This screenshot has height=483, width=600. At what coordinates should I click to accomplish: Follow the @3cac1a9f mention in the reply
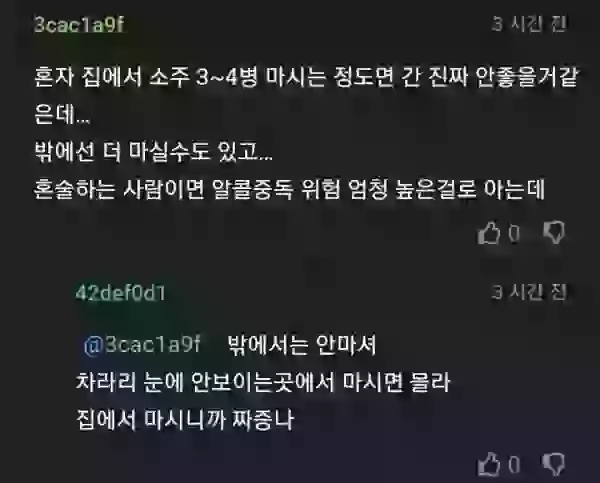pyautogui.click(x=142, y=344)
